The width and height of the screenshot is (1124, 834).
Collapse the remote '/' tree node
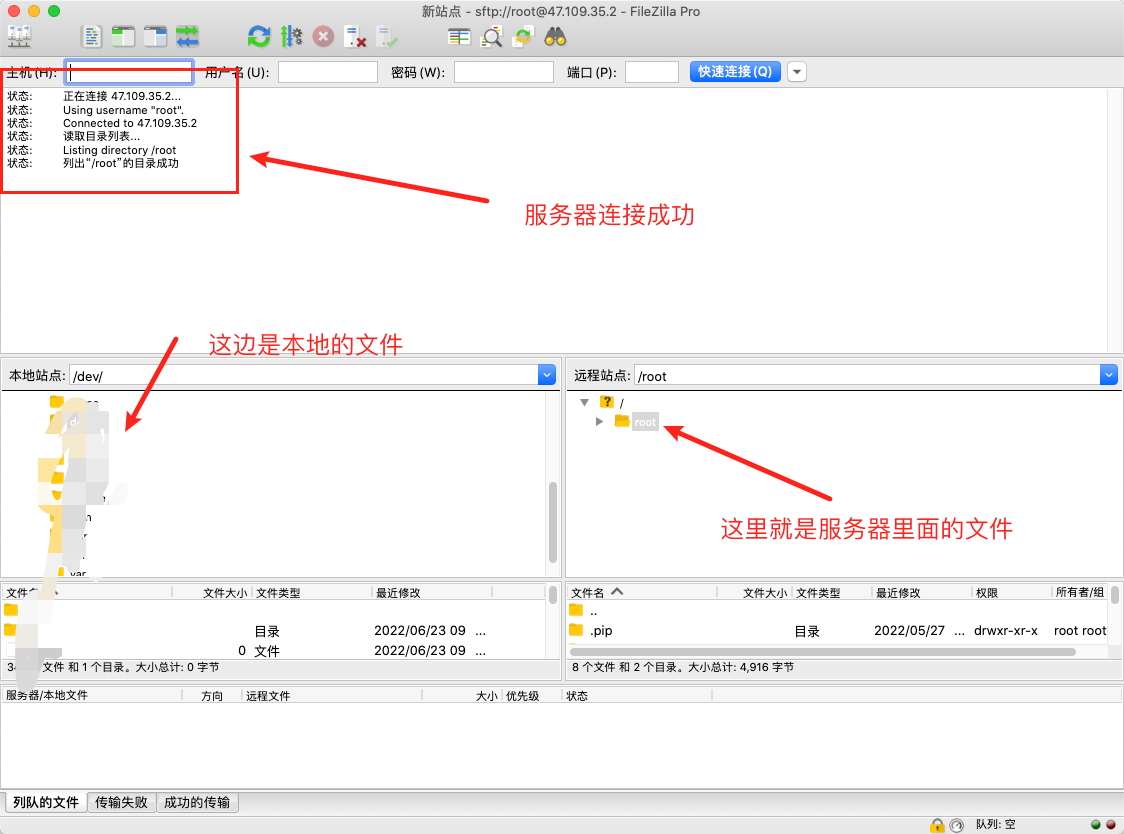[585, 402]
